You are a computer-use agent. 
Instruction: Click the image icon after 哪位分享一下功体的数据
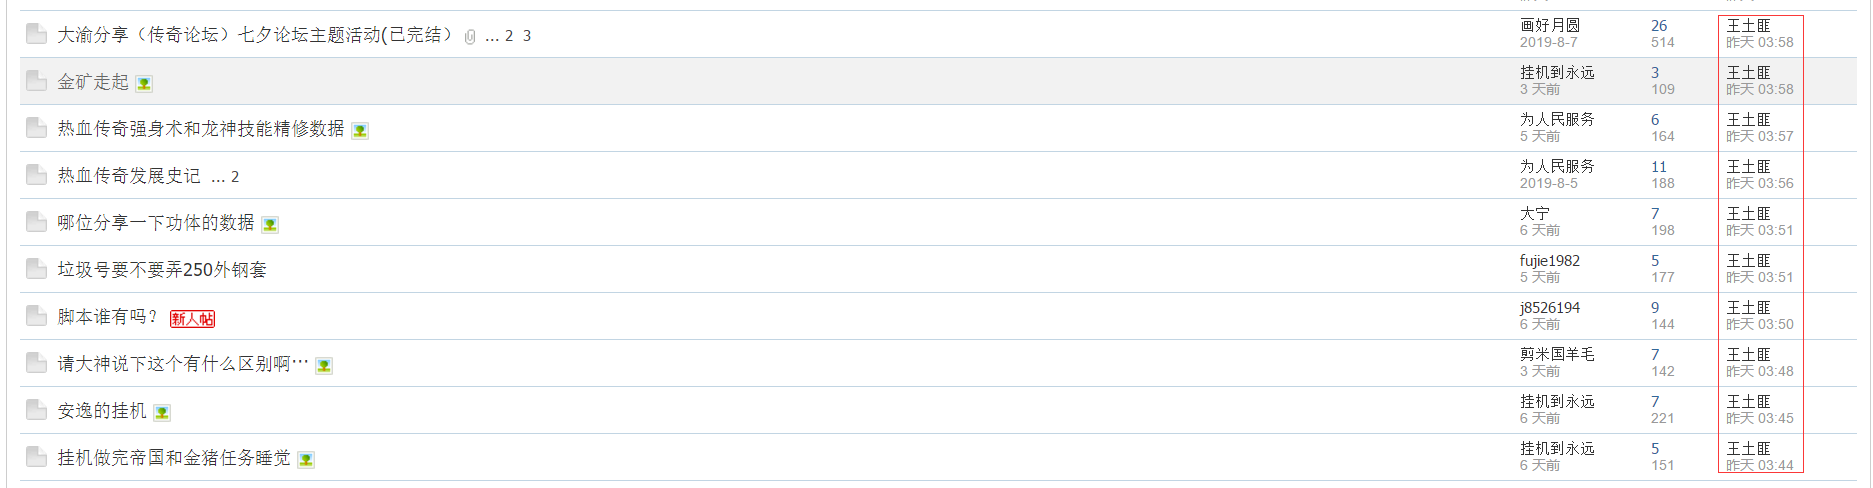(x=270, y=225)
